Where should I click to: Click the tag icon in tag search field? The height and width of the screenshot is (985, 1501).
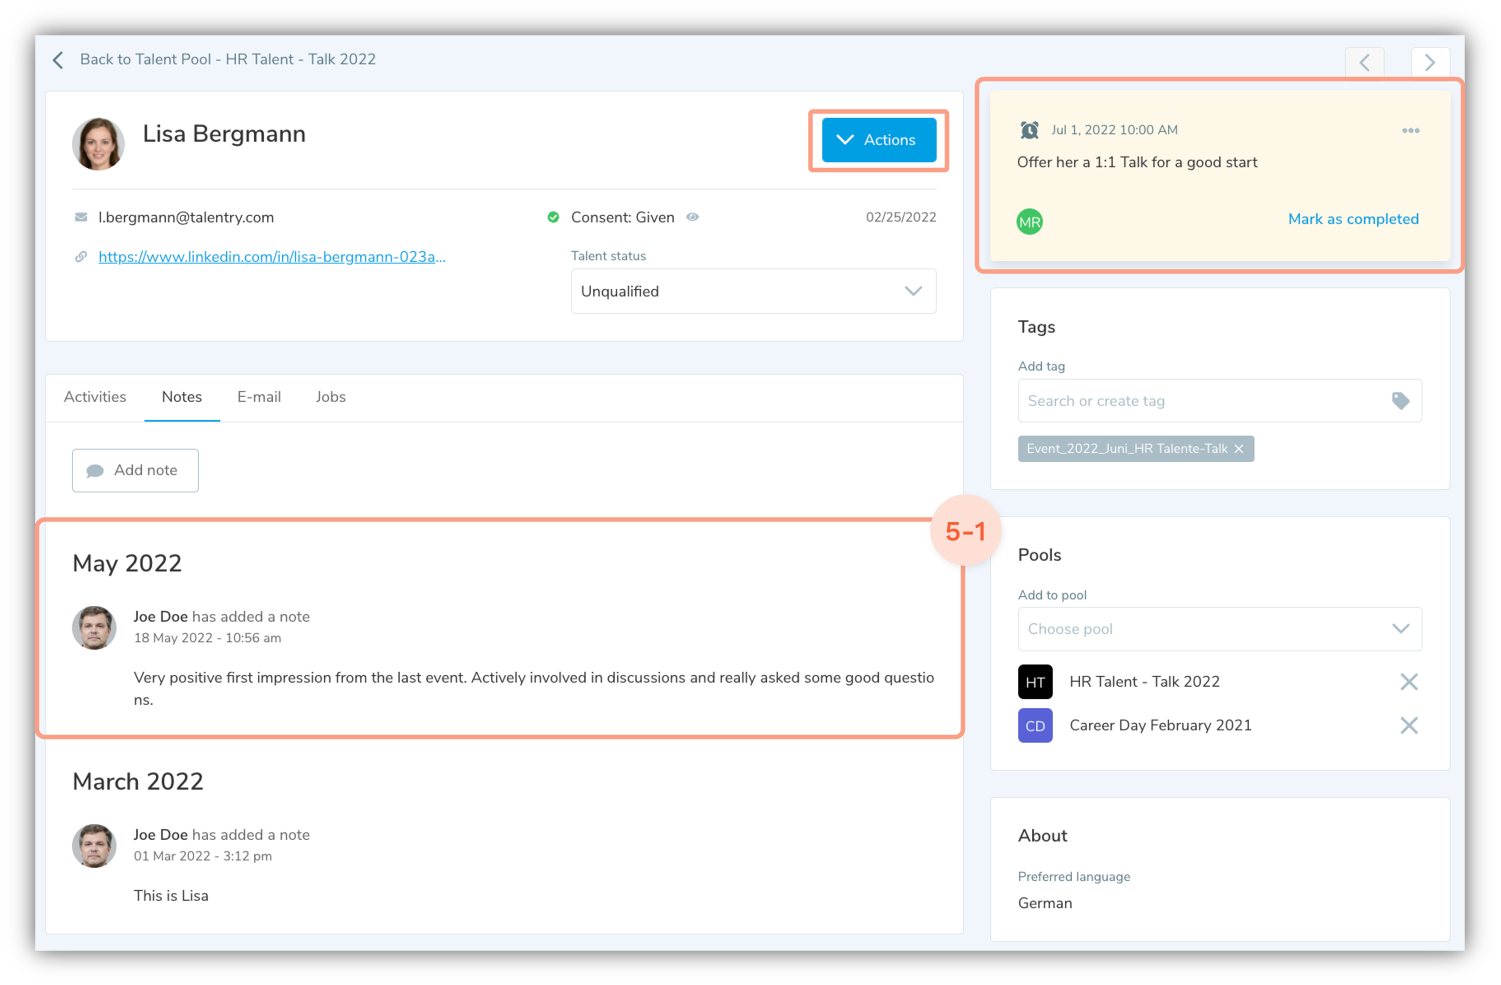click(1400, 401)
